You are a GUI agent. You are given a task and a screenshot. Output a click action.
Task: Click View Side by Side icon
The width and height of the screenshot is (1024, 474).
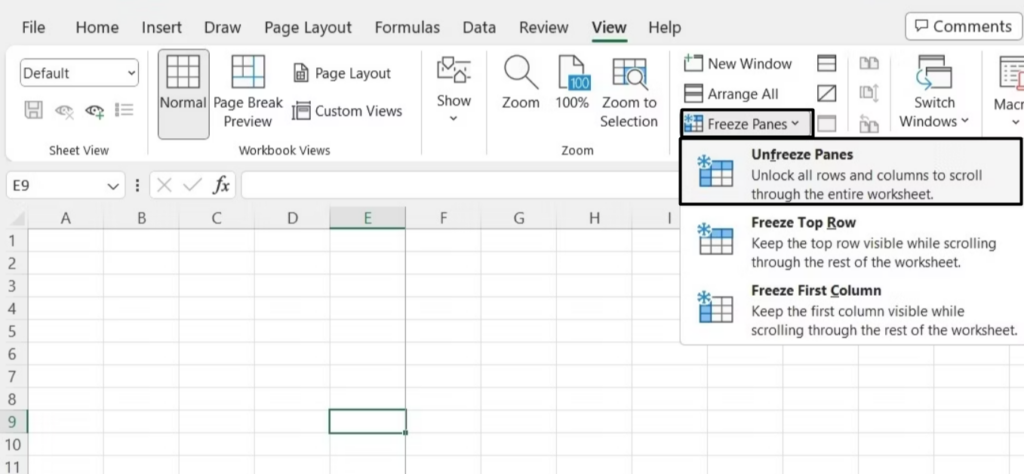[x=869, y=63]
